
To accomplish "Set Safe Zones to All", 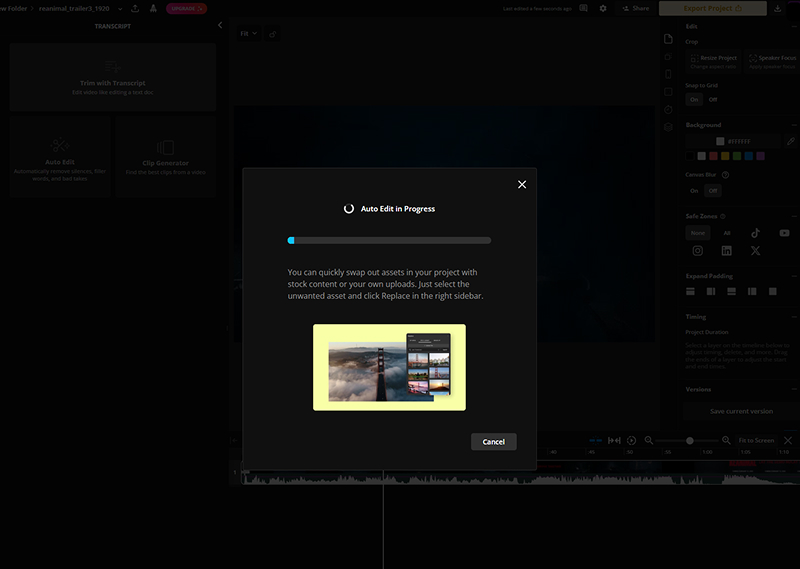I will (727, 233).
